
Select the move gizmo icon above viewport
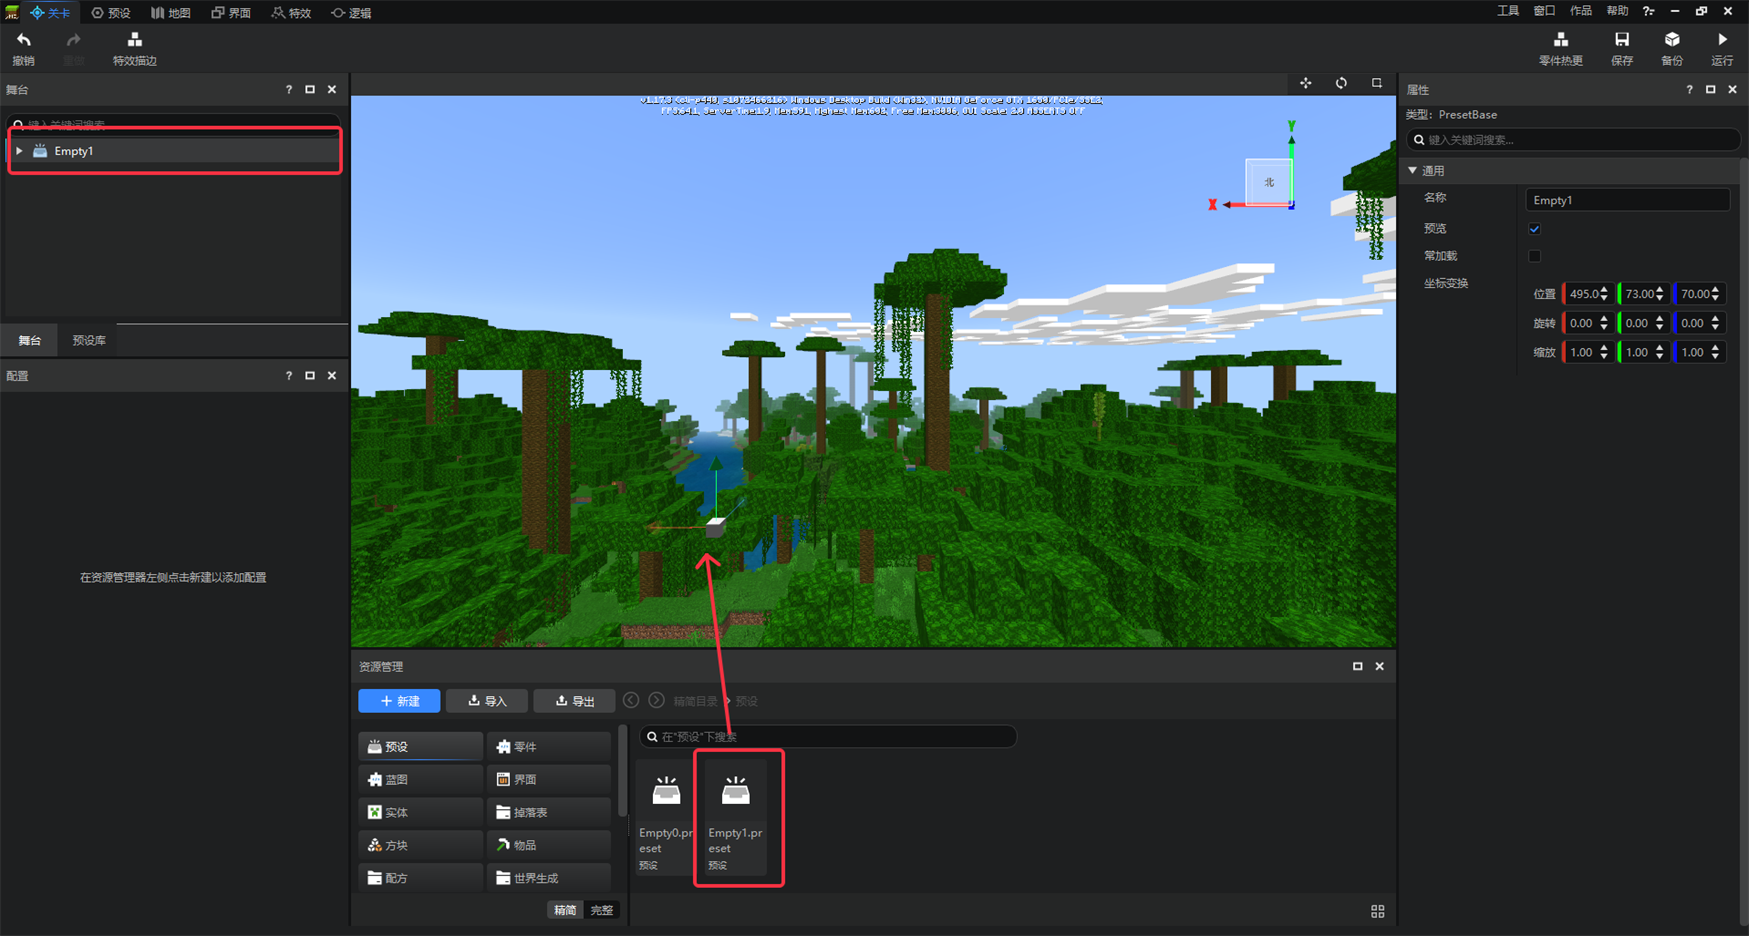[x=1305, y=83]
